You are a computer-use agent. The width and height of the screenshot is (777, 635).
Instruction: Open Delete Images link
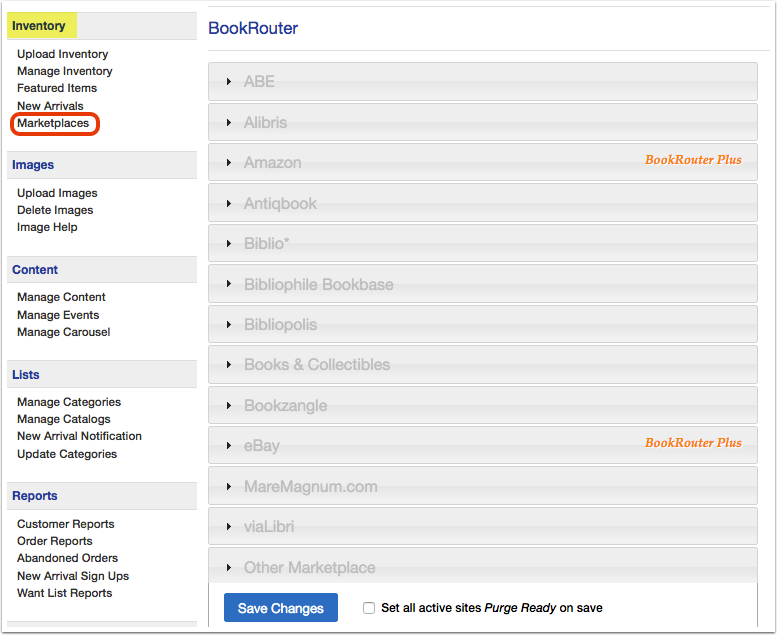(x=55, y=210)
